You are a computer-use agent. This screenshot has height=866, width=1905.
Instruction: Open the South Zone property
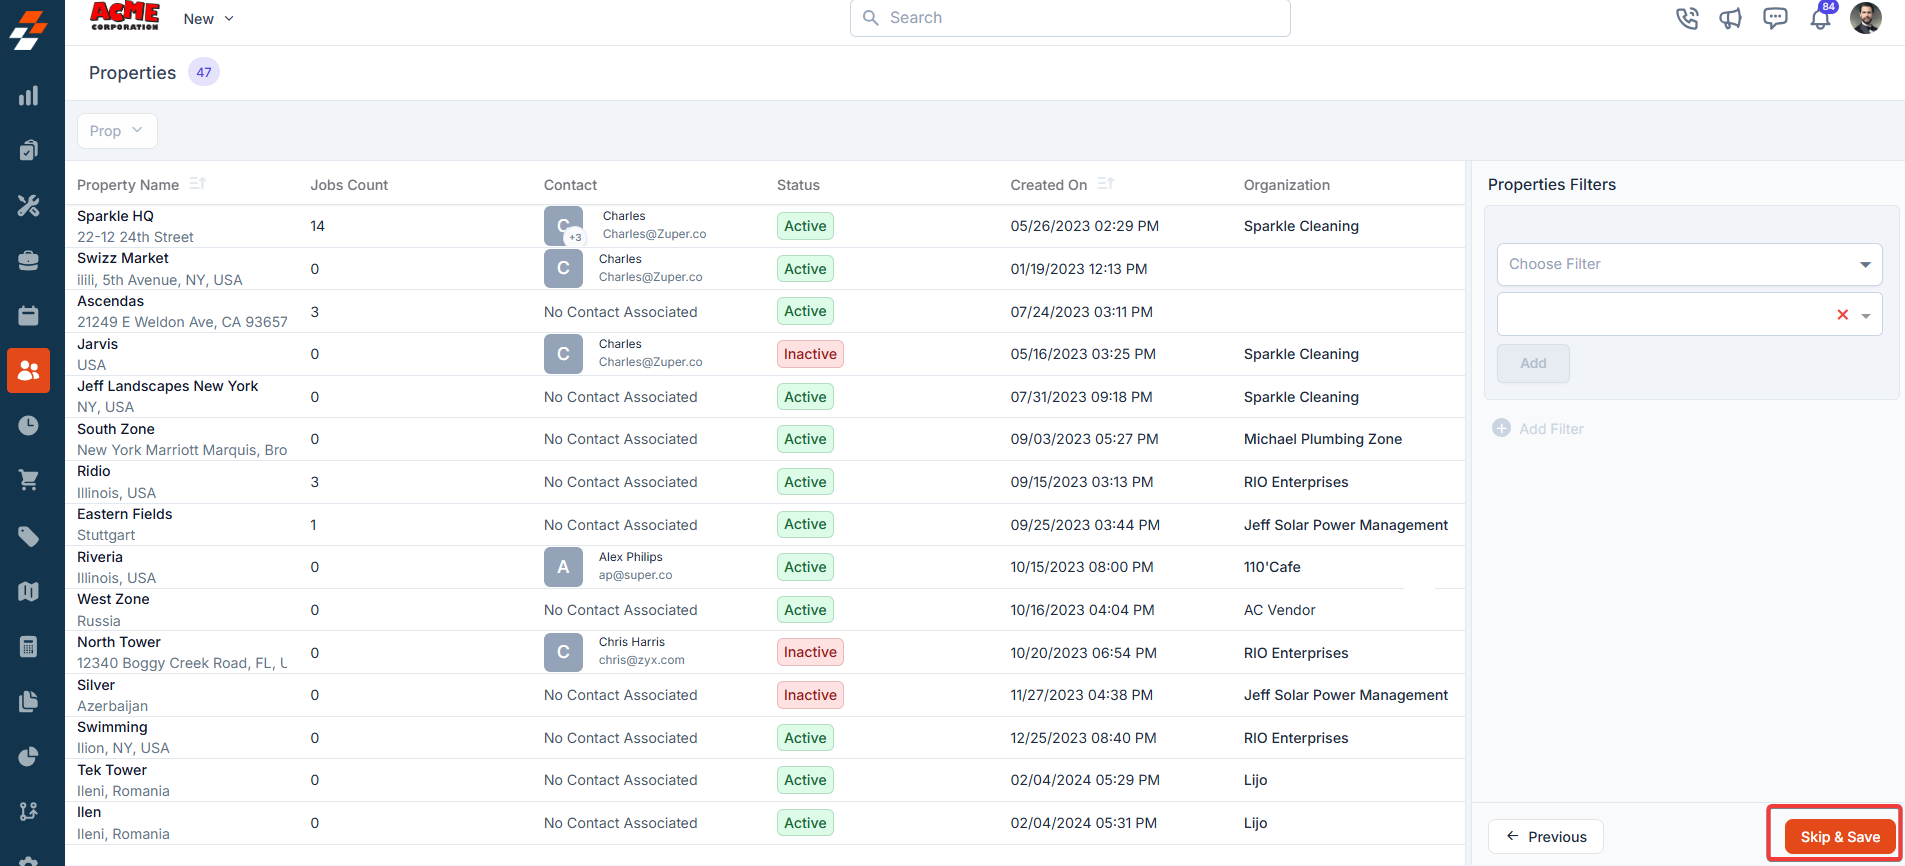pos(116,429)
